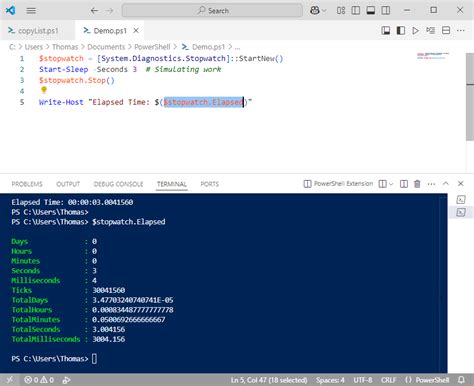The height and width of the screenshot is (386, 474).
Task: Split the terminal using the split icon
Action: coord(383,184)
